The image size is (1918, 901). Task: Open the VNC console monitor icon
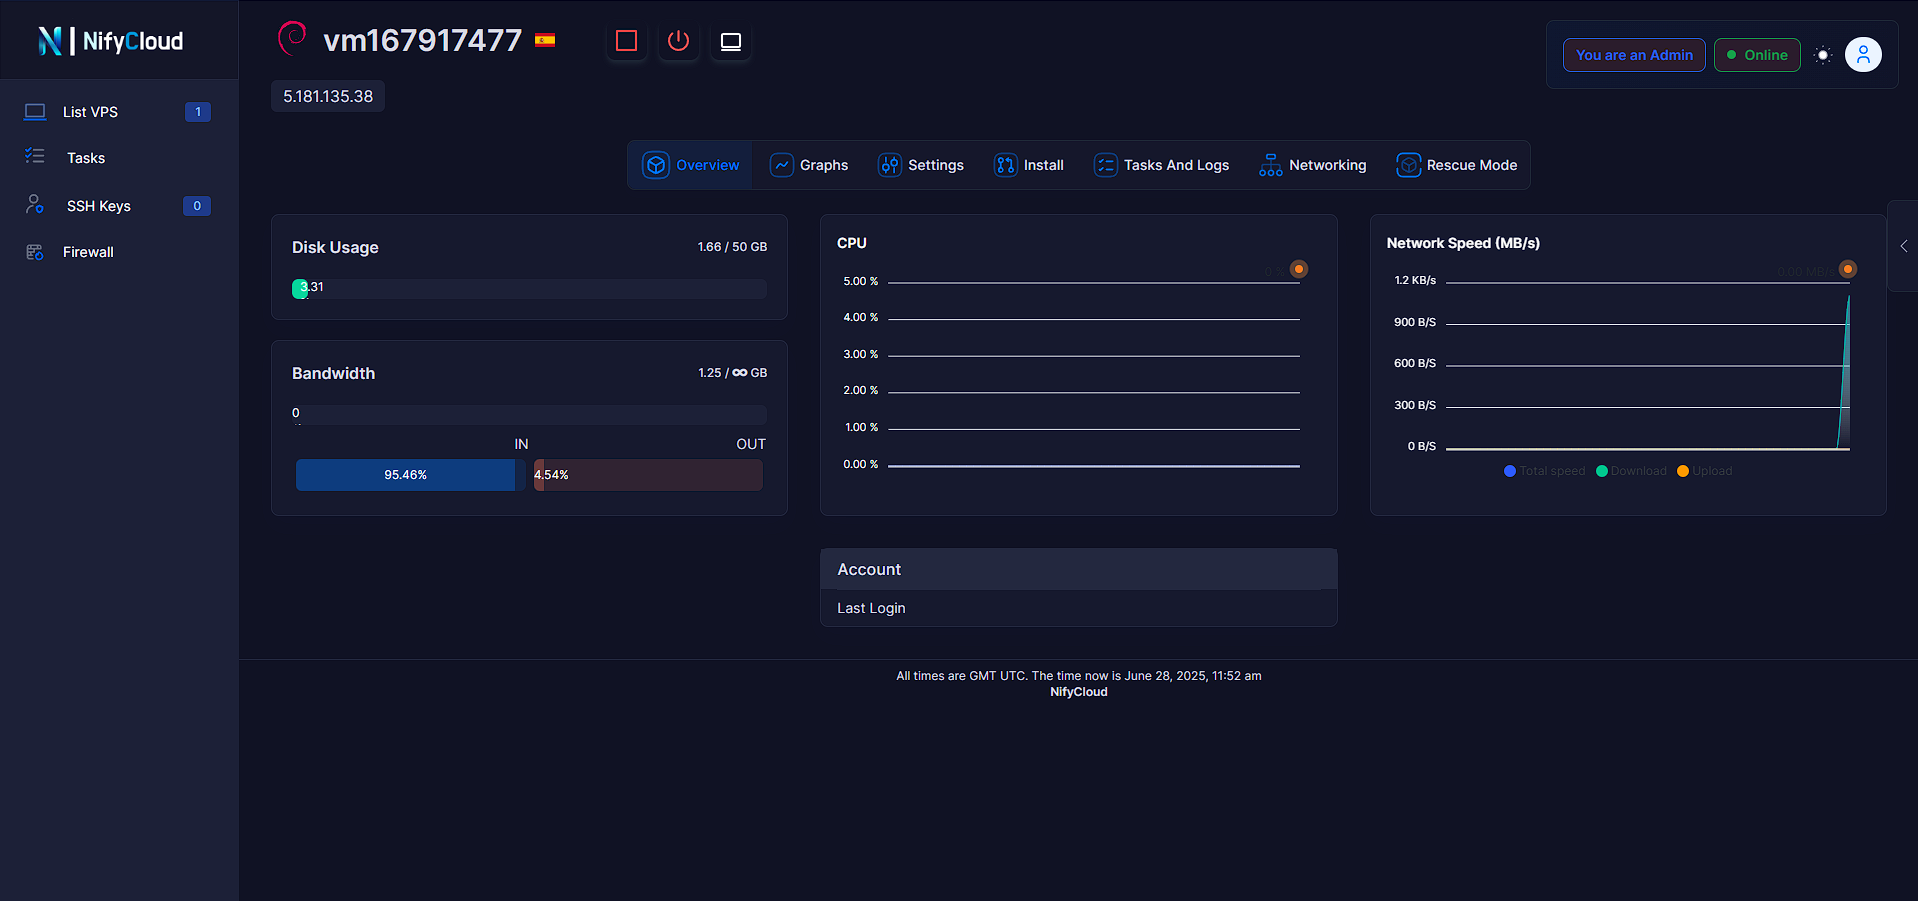(731, 41)
